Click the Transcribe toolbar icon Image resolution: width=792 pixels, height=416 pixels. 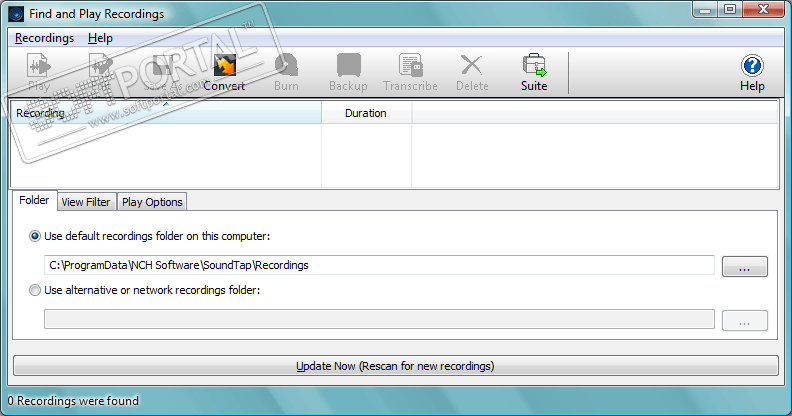[410, 72]
